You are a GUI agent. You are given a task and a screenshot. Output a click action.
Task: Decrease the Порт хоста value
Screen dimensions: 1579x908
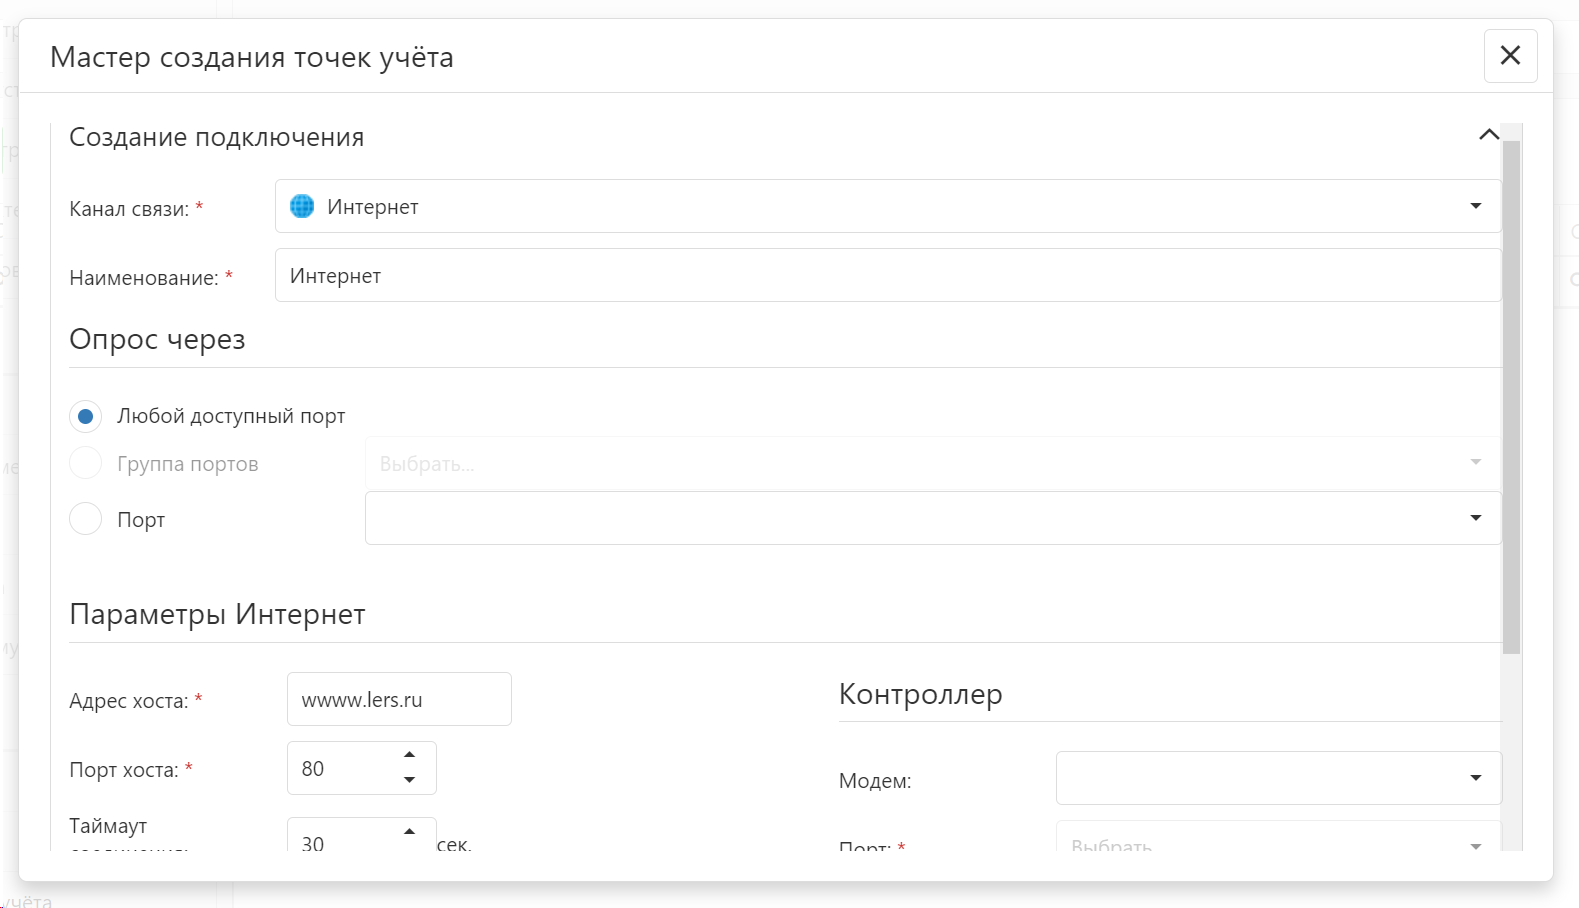(410, 780)
